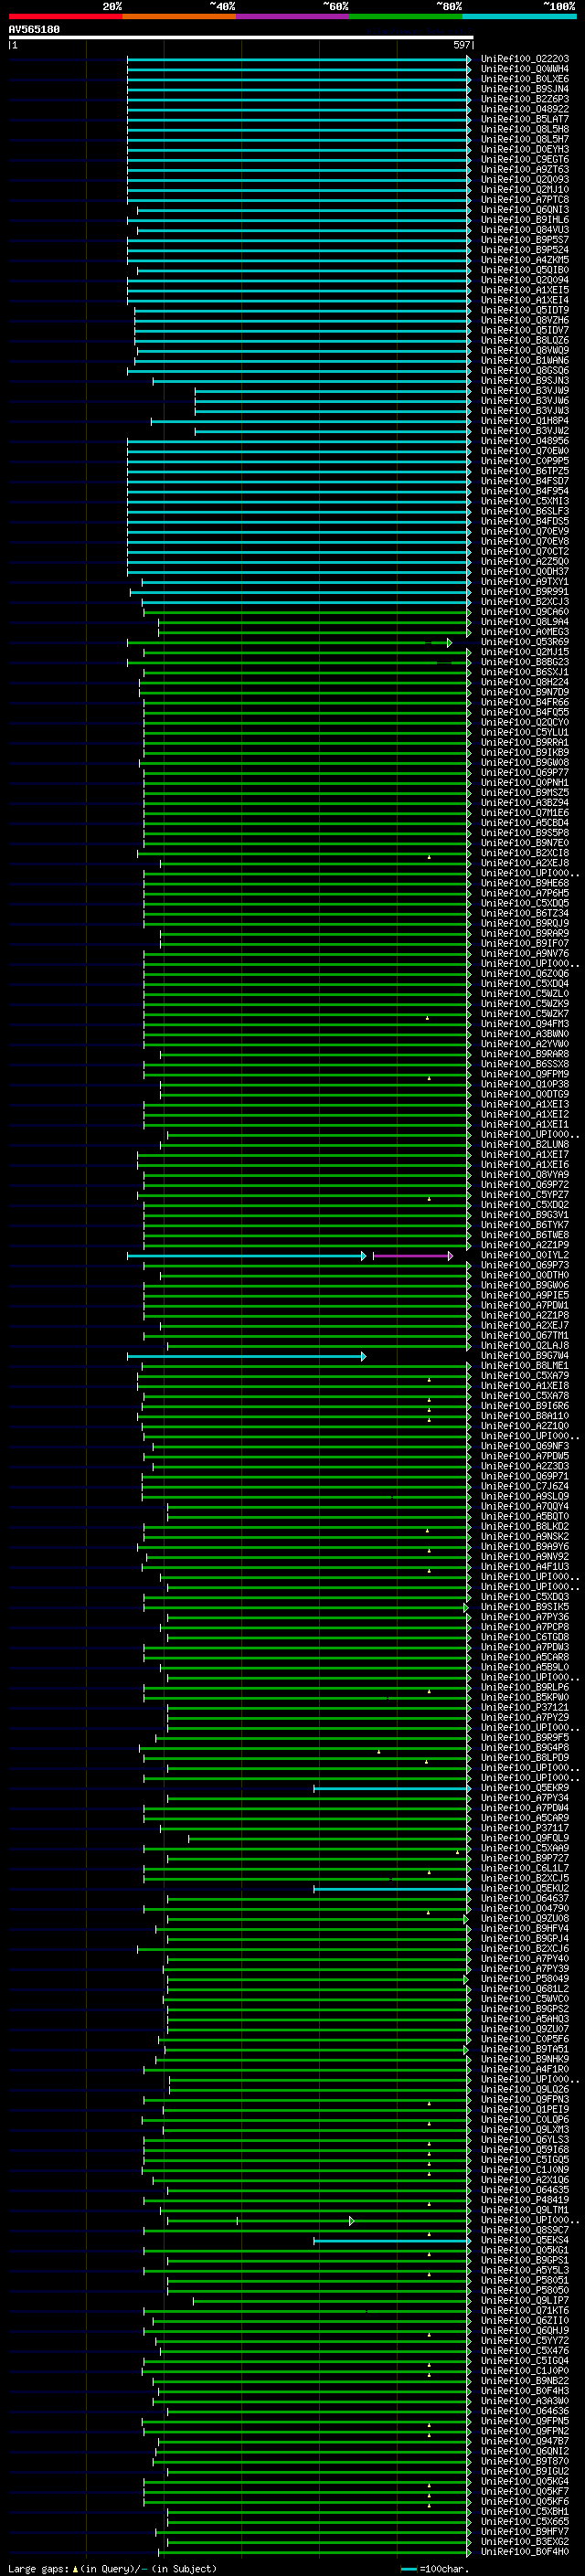585x2576 pixels.
Task: Click the green ~80% identity legend segment
Action: tap(406, 17)
